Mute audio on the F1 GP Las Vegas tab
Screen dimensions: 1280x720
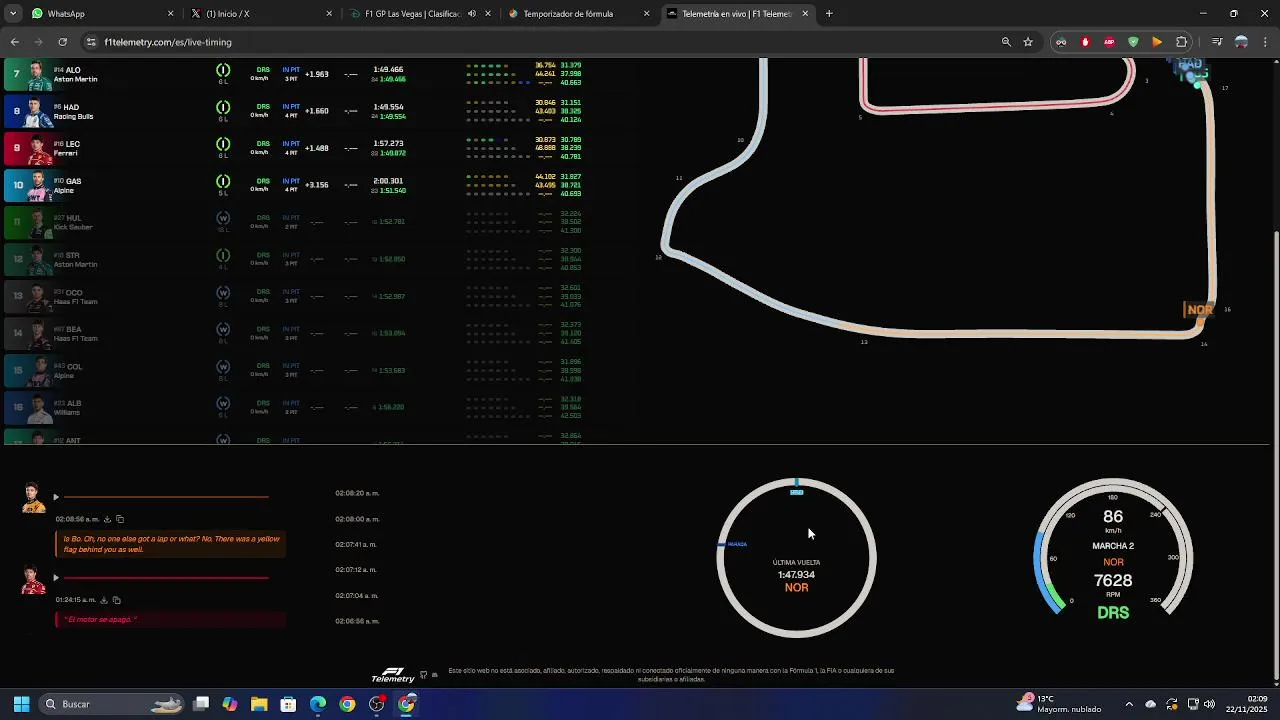472,14
